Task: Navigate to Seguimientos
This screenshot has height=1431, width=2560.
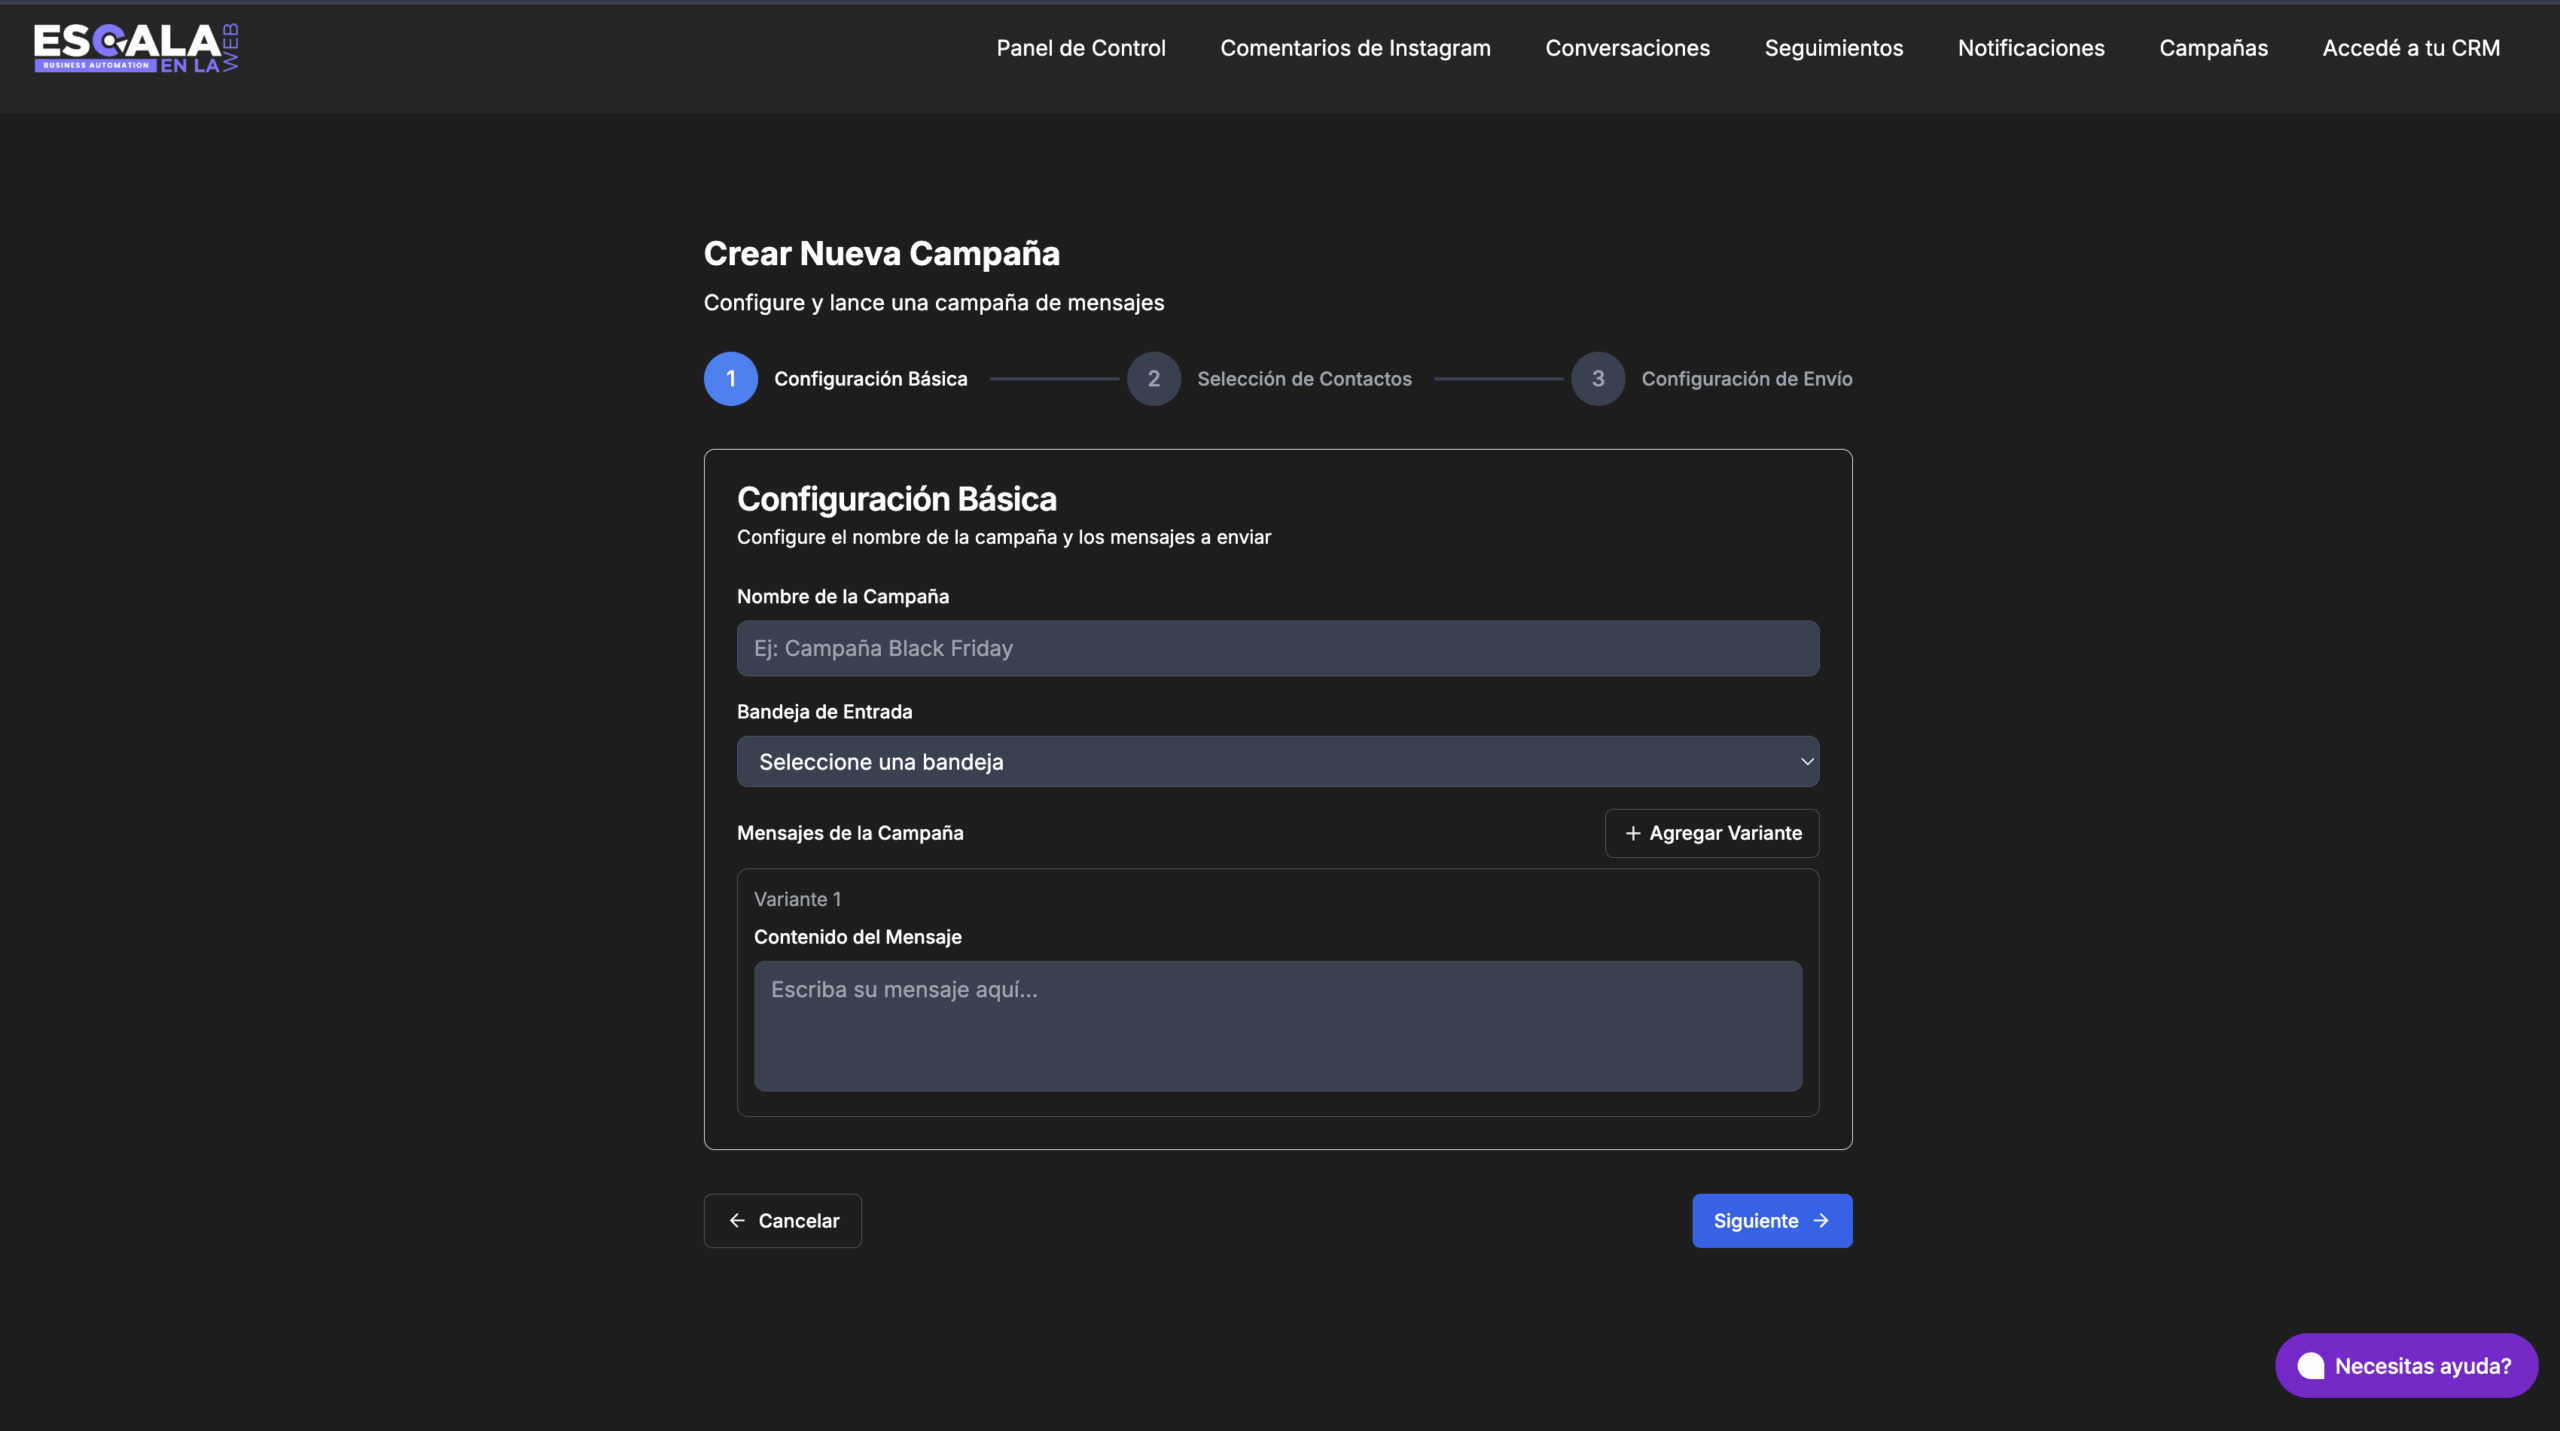Action: pyautogui.click(x=1833, y=48)
